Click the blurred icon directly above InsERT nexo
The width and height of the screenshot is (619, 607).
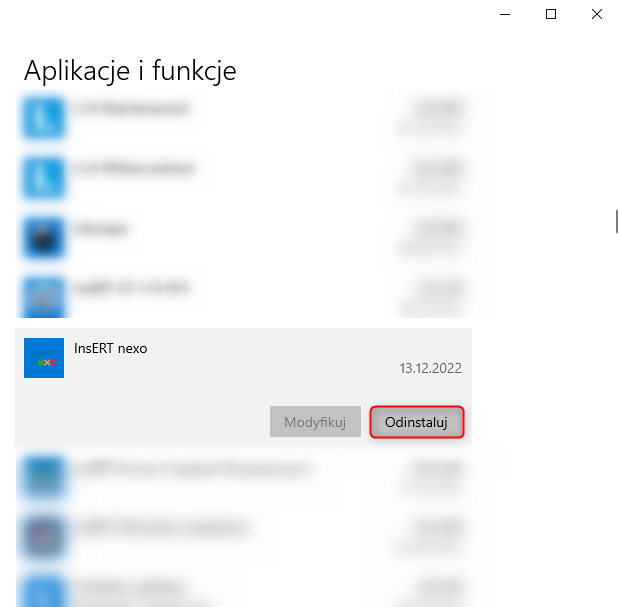point(44,298)
